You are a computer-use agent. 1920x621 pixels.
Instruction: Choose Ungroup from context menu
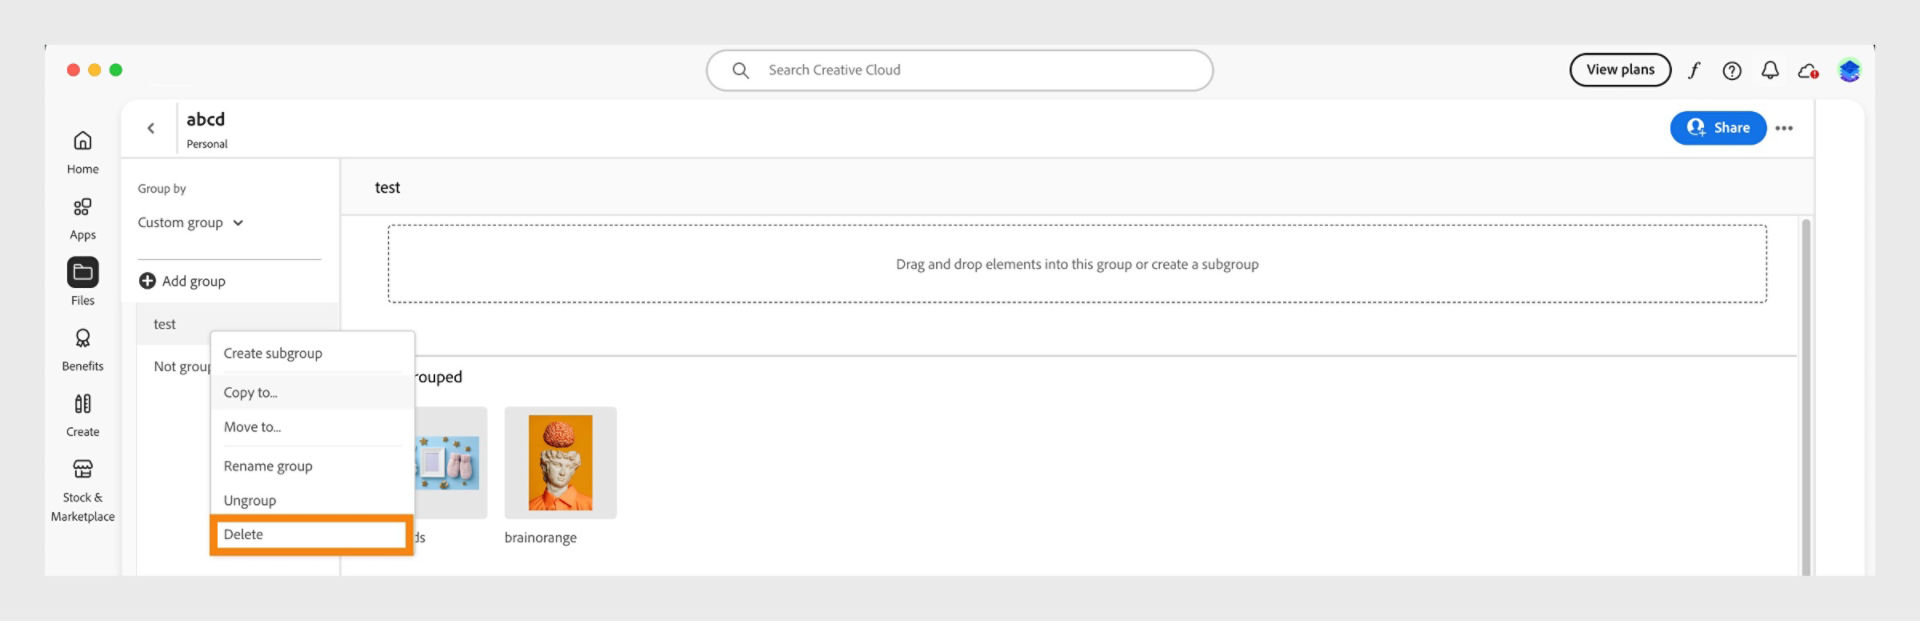coord(312,500)
